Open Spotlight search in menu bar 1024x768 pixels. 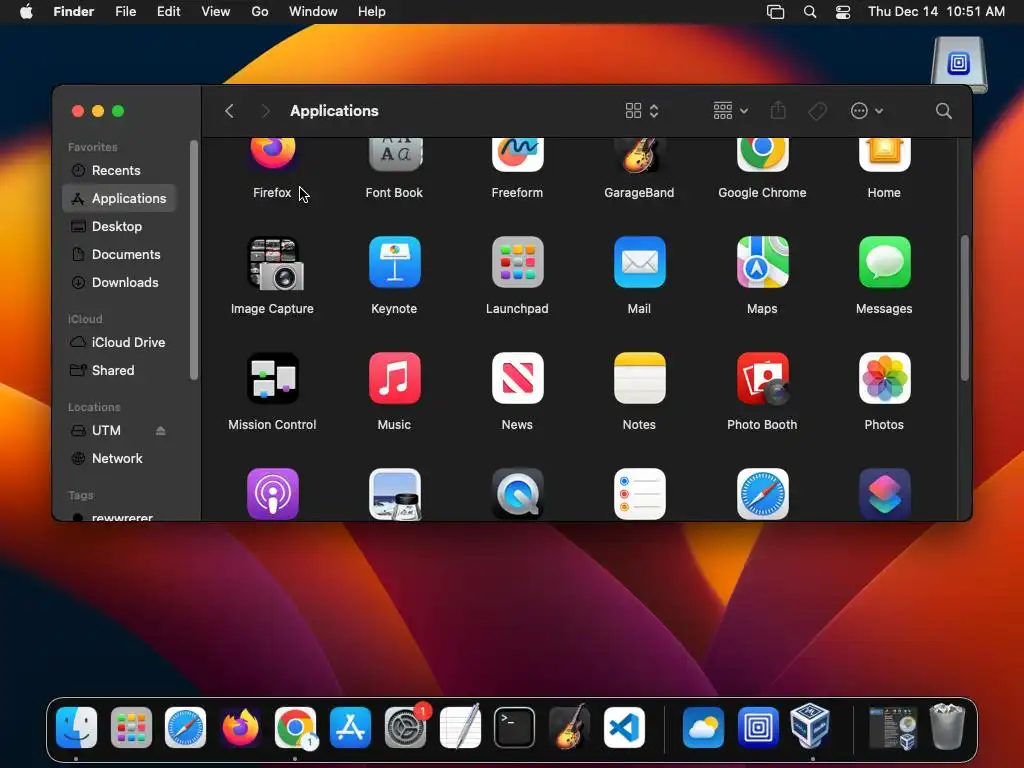point(810,12)
